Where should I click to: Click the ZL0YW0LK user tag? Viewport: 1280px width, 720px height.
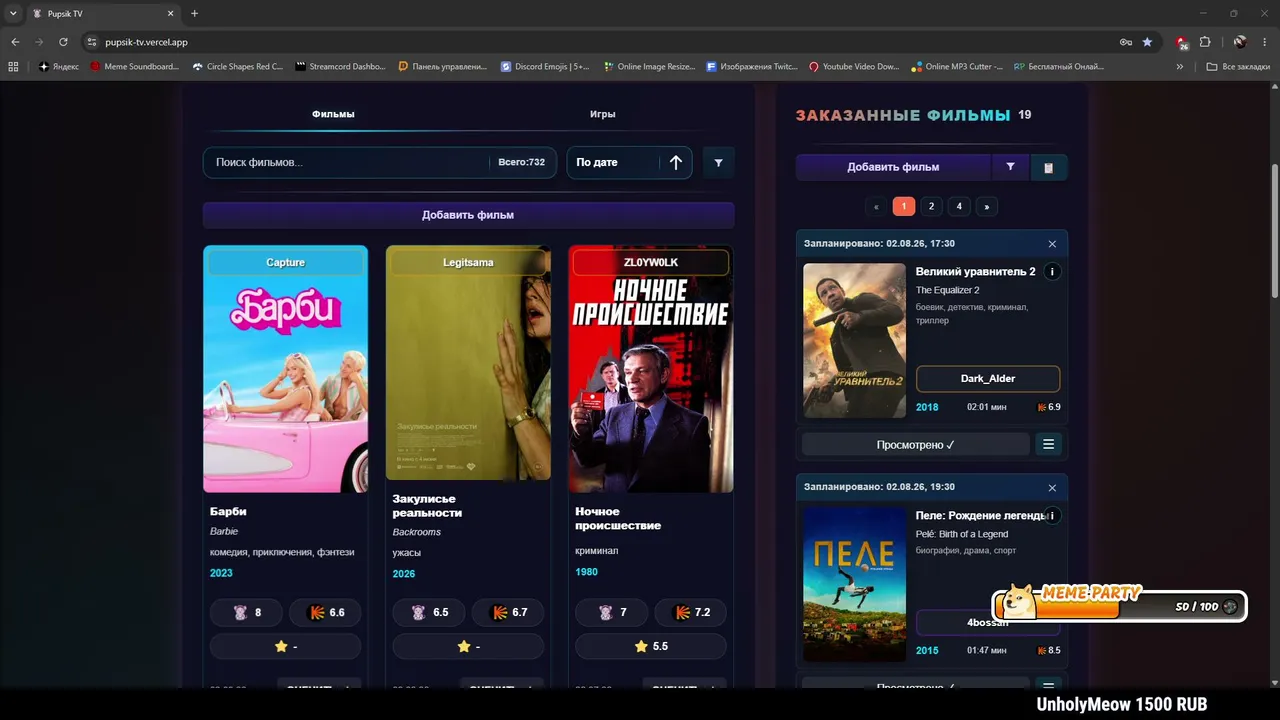[x=651, y=262]
